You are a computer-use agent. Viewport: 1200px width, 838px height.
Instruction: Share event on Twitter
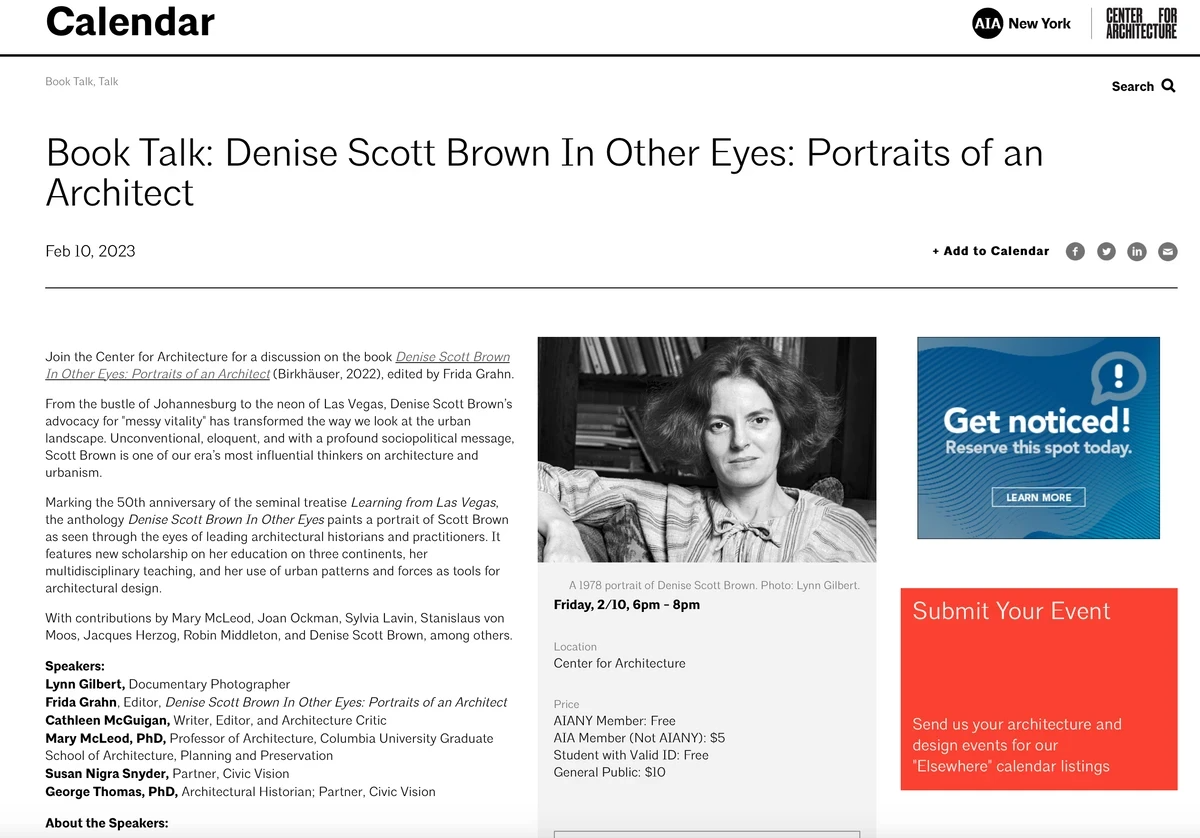pyautogui.click(x=1106, y=251)
